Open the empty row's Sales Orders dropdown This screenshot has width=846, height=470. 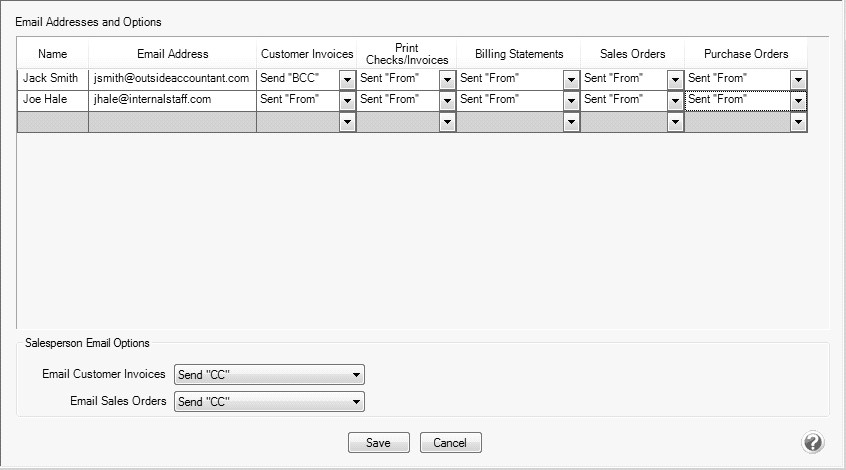tap(675, 121)
